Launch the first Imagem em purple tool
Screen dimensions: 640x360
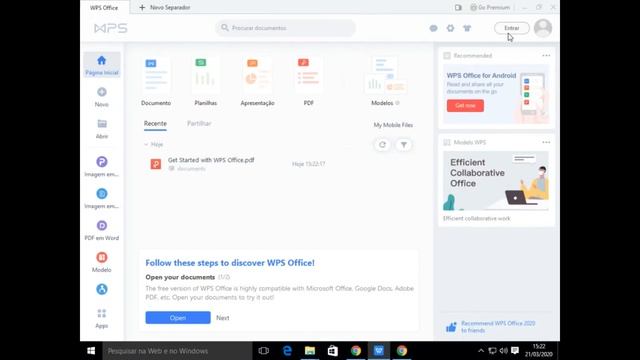102,162
